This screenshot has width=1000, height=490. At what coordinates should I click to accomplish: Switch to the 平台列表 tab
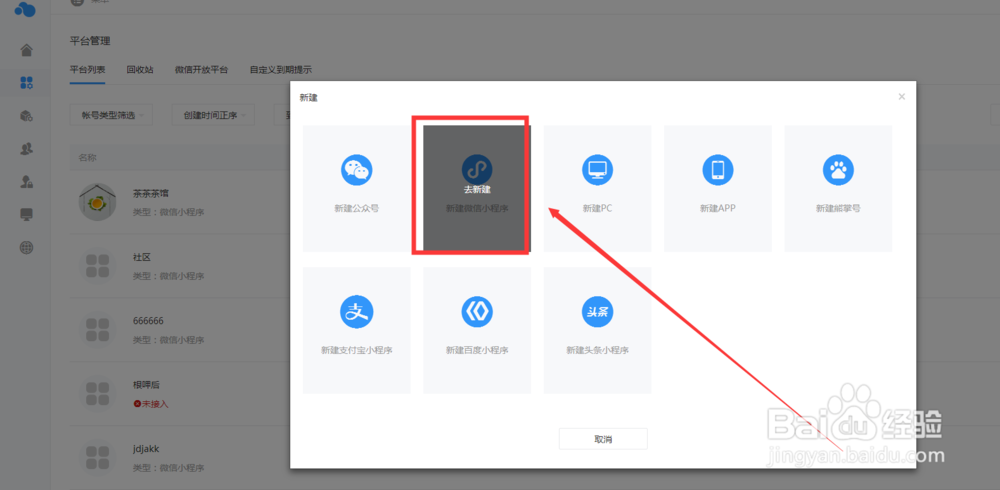[x=87, y=70]
